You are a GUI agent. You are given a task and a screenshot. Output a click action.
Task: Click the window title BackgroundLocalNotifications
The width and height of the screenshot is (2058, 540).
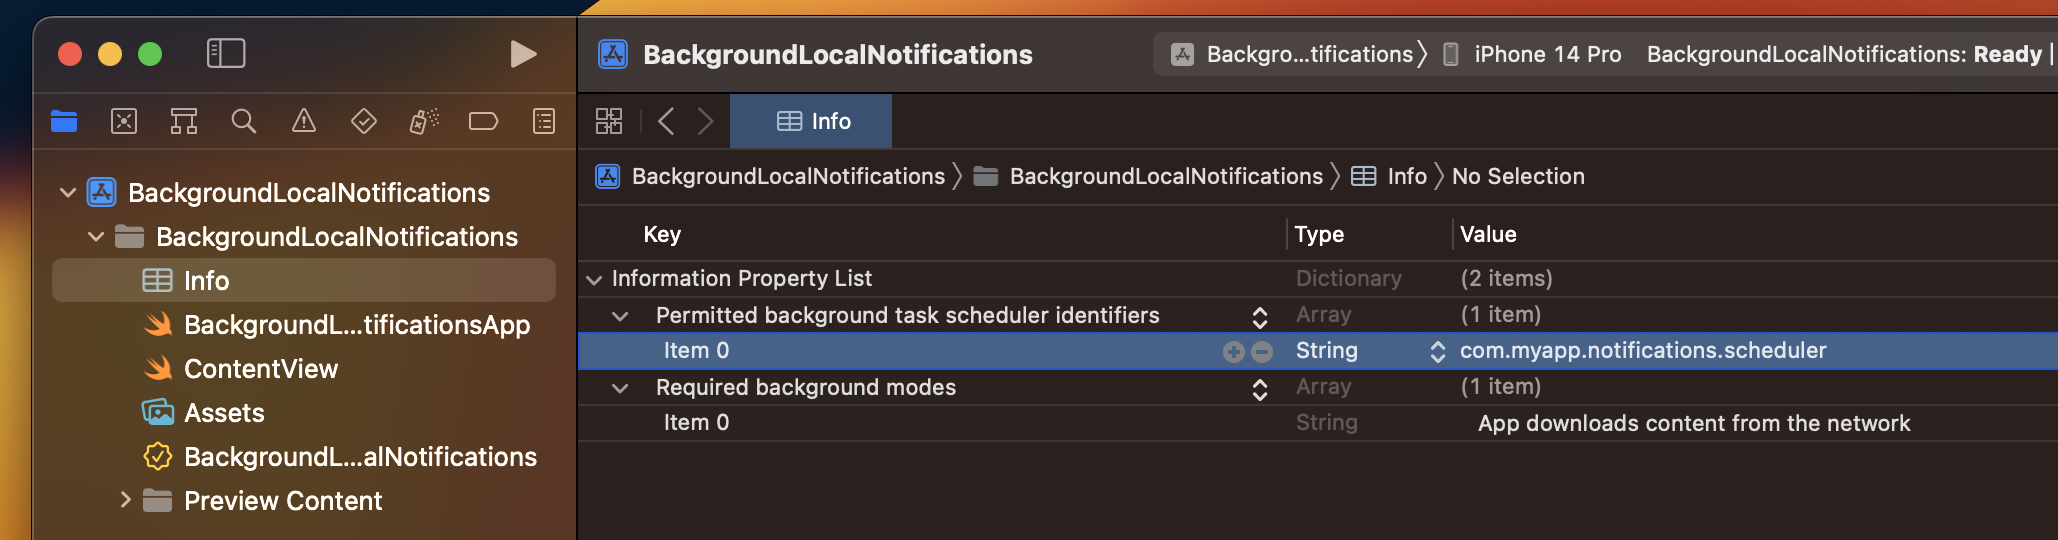(838, 54)
